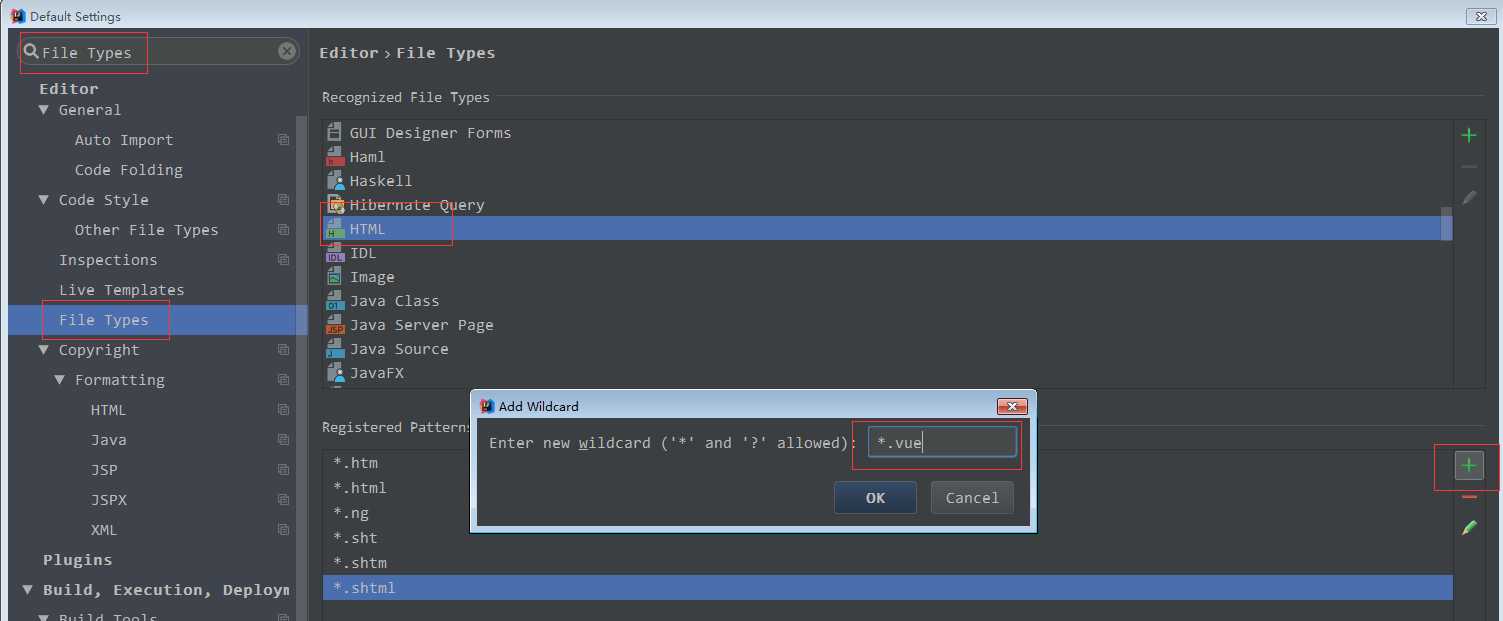Click the copy icon next to Auto Import
This screenshot has height=621, width=1503.
(284, 140)
